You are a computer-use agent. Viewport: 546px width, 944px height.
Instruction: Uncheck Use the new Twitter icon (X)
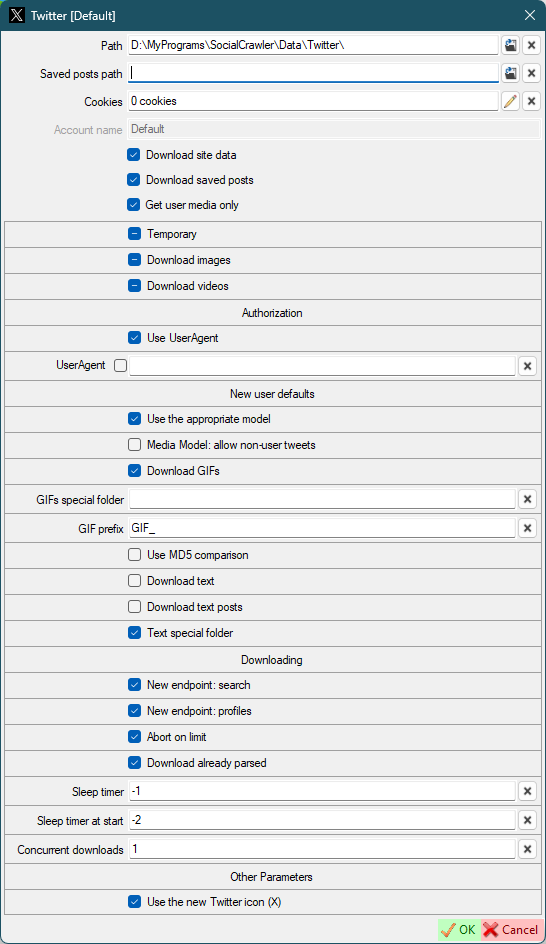pos(134,901)
